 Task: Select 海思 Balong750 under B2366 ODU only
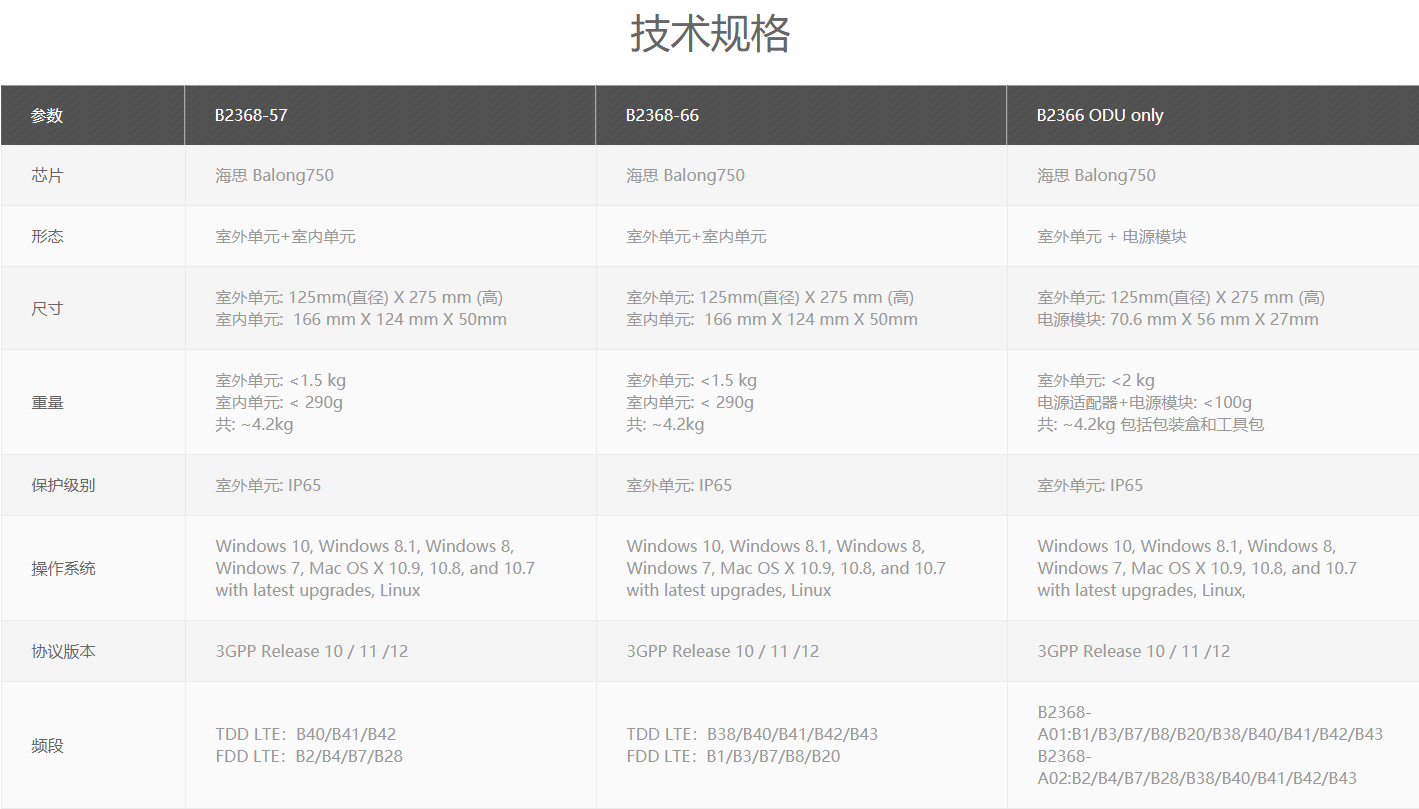click(1097, 176)
